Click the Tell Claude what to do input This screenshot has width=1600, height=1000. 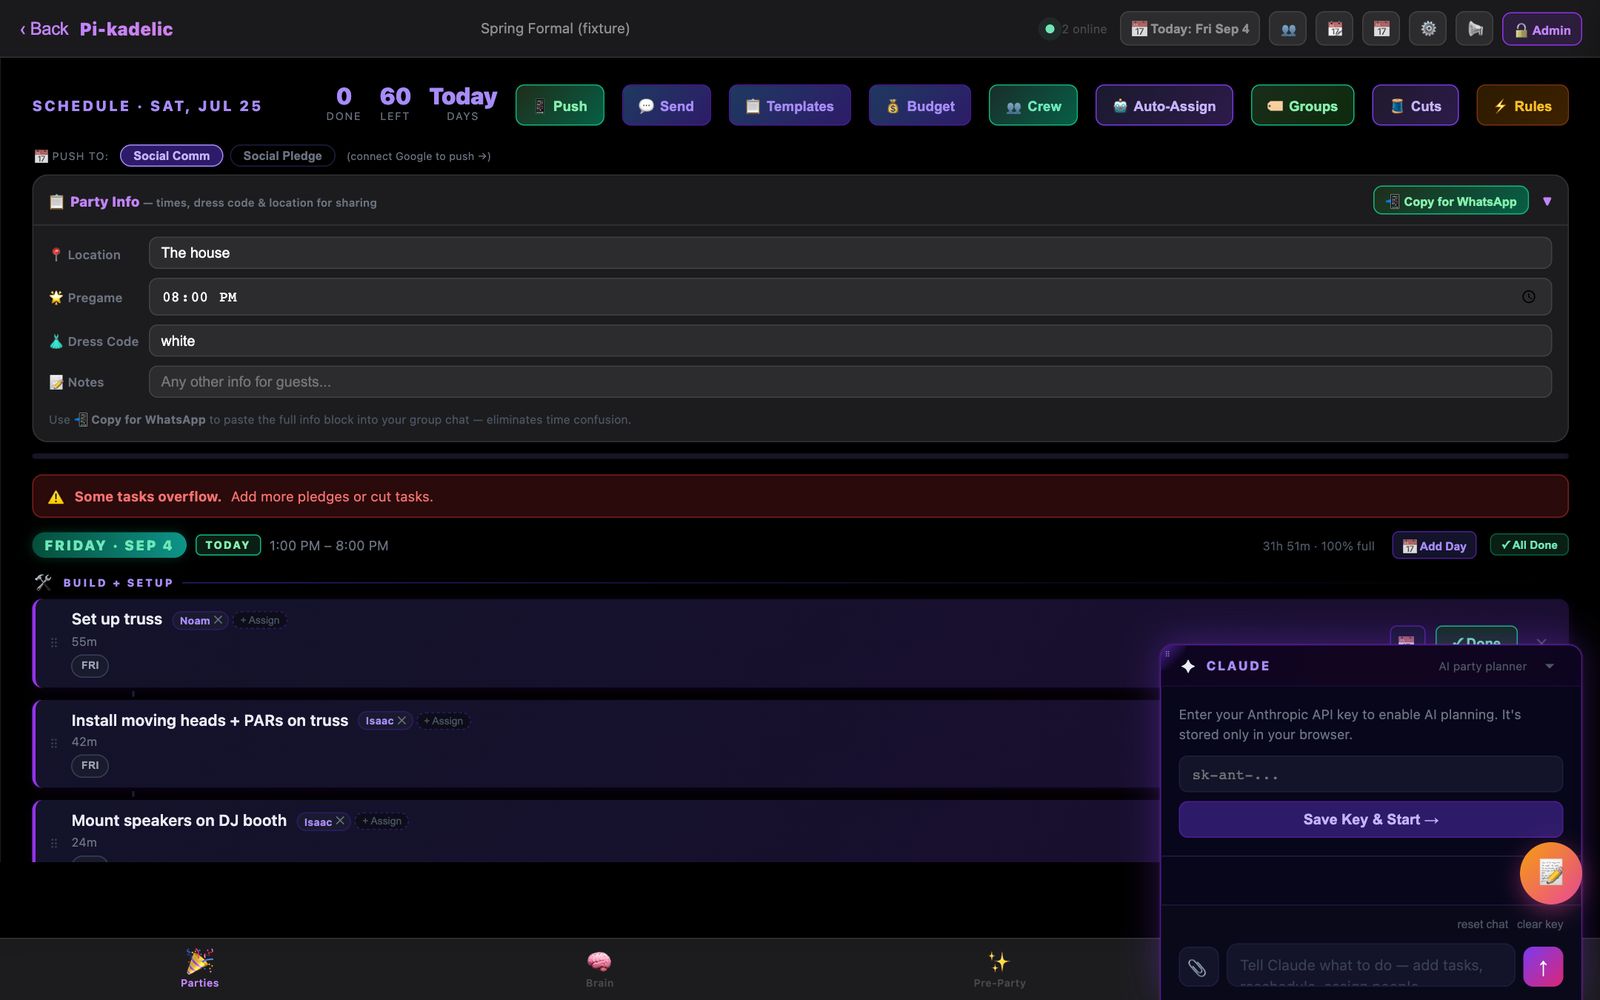click(x=1370, y=966)
